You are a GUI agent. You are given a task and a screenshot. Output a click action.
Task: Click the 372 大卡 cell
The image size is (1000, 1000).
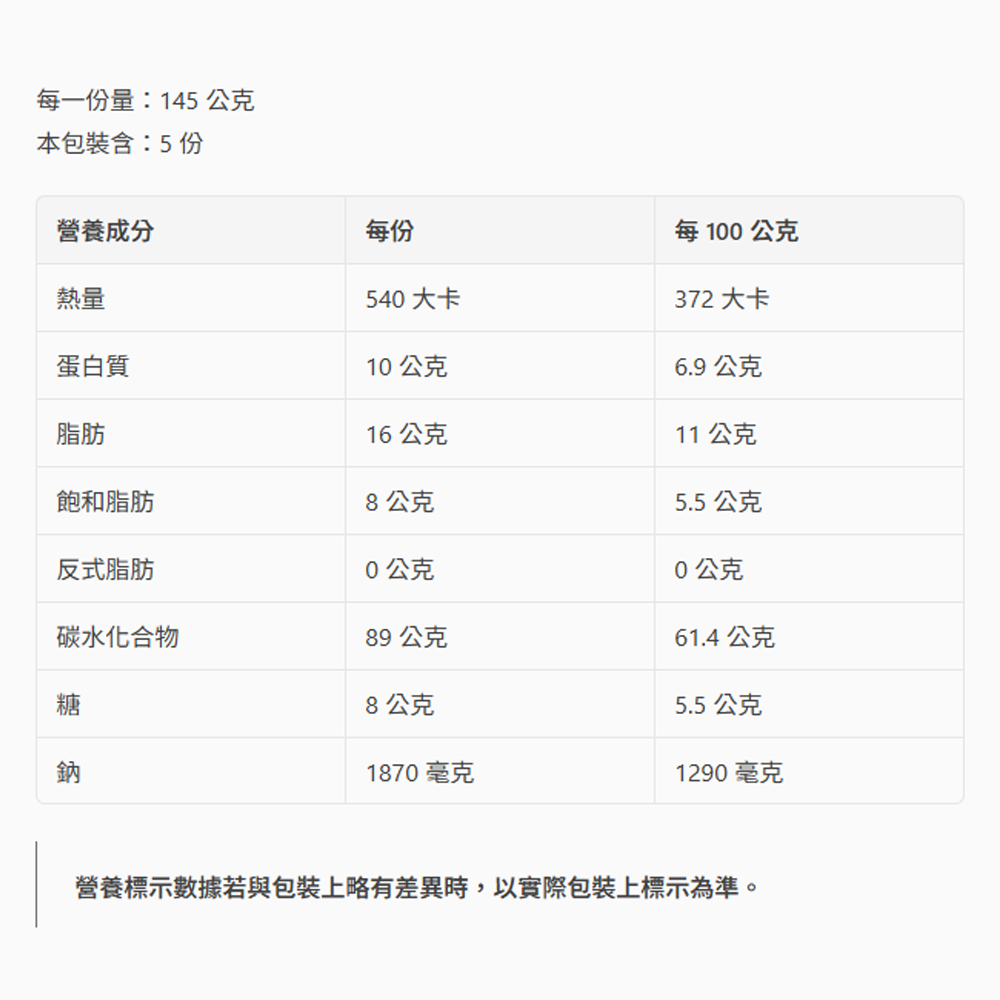click(721, 298)
